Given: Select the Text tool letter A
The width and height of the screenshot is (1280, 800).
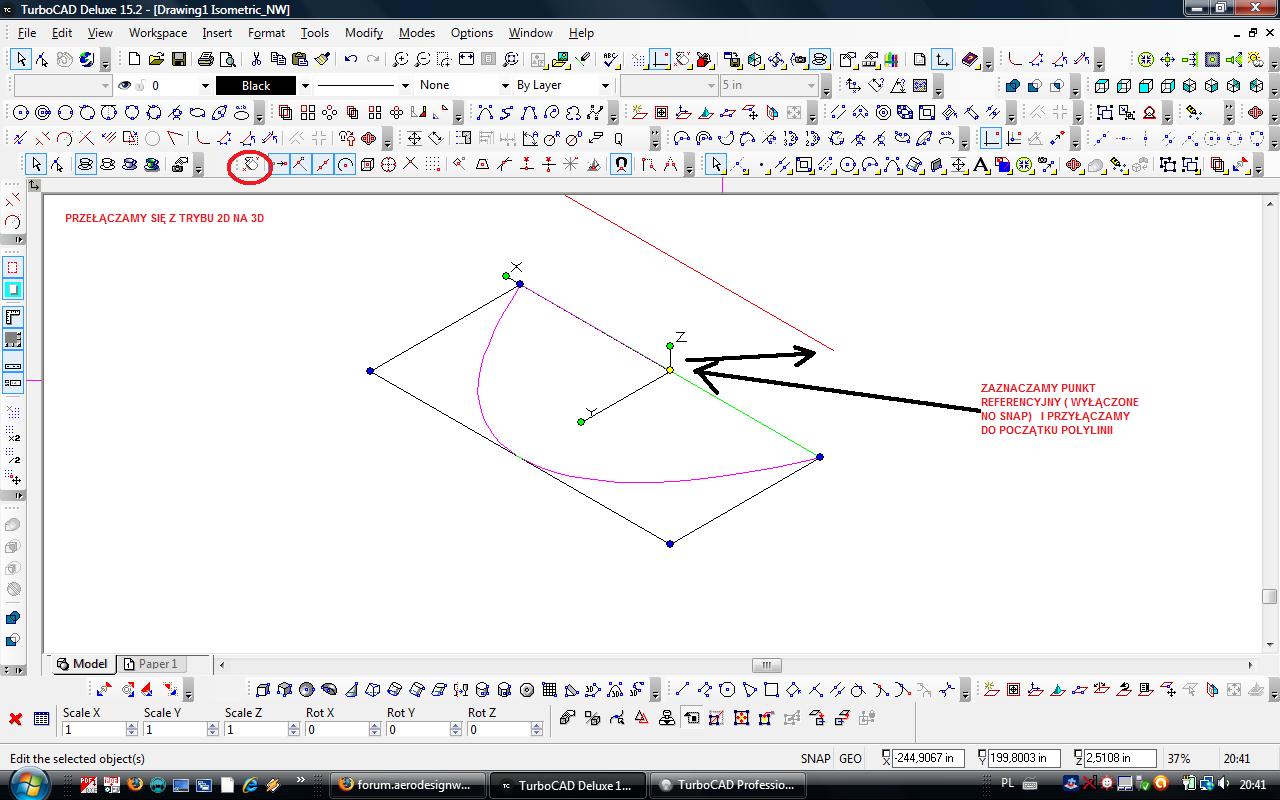Looking at the screenshot, I should 981,165.
